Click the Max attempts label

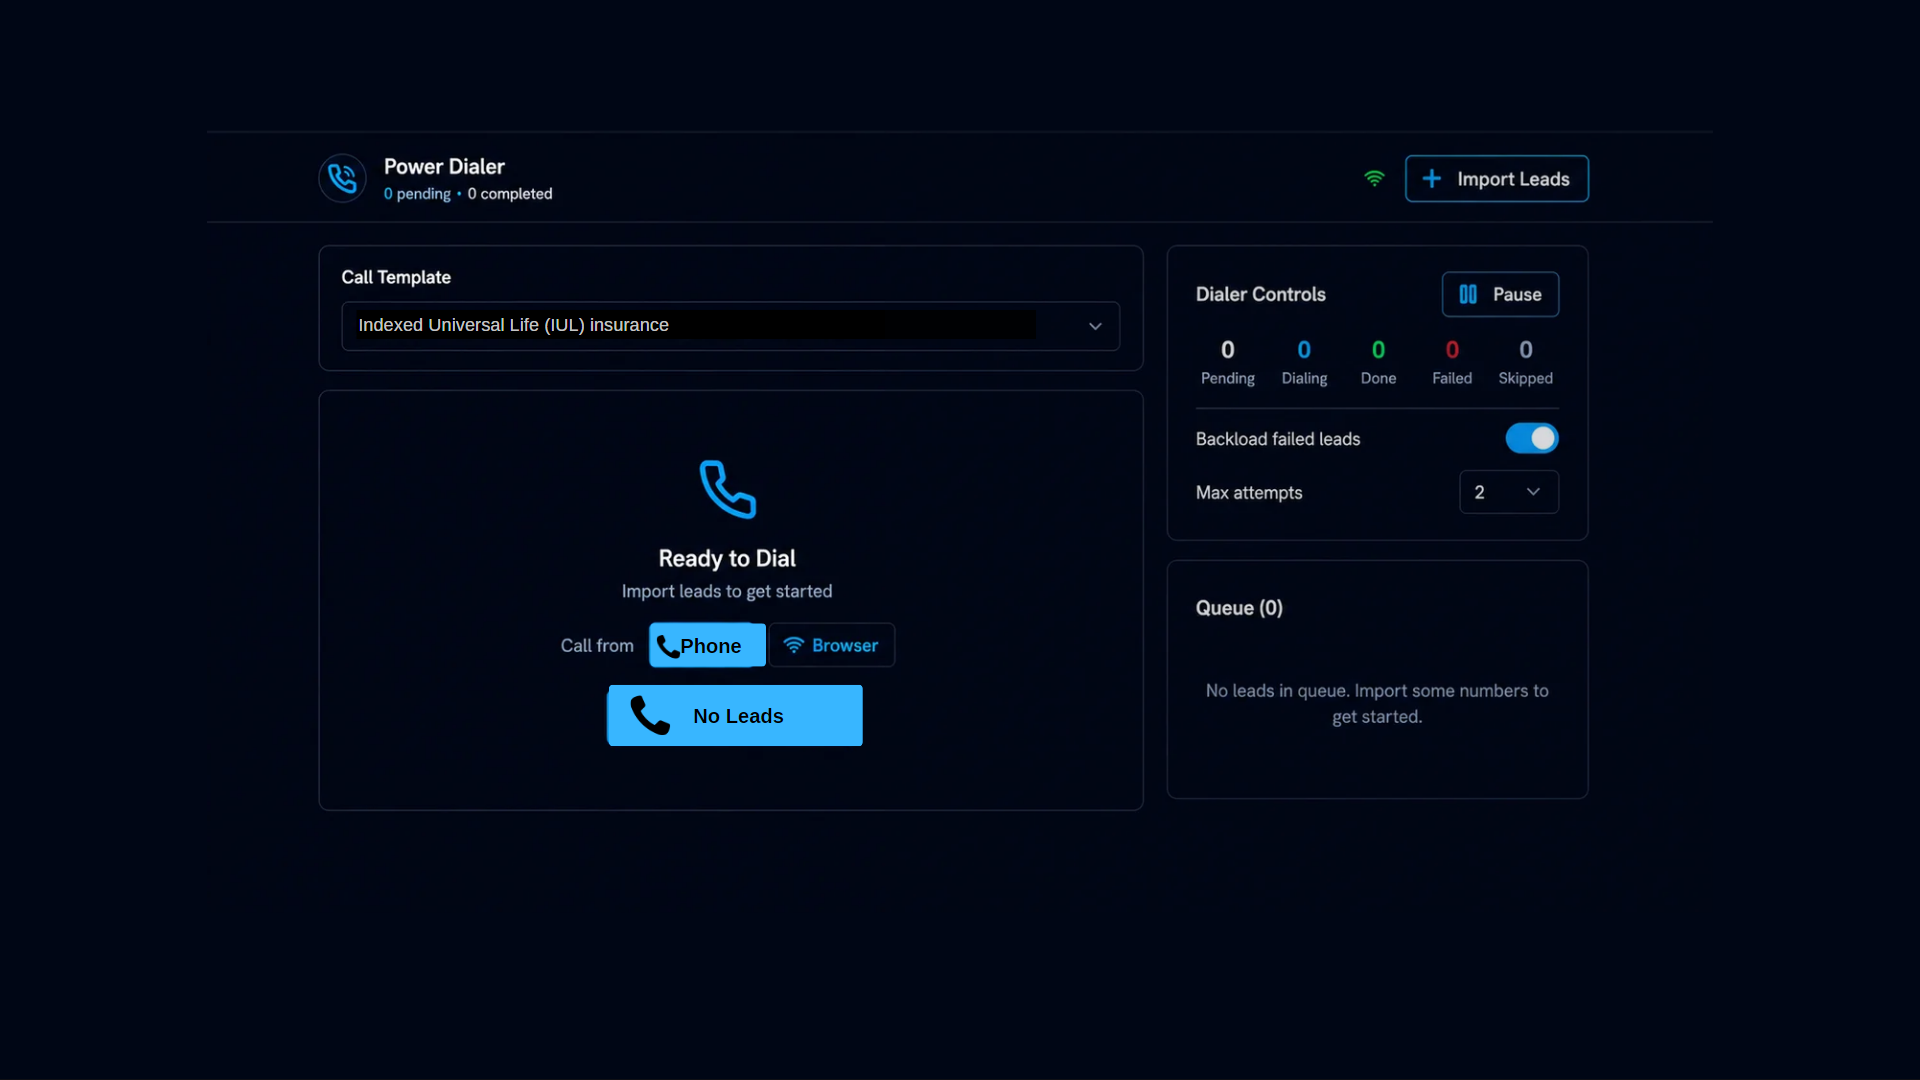tap(1249, 493)
